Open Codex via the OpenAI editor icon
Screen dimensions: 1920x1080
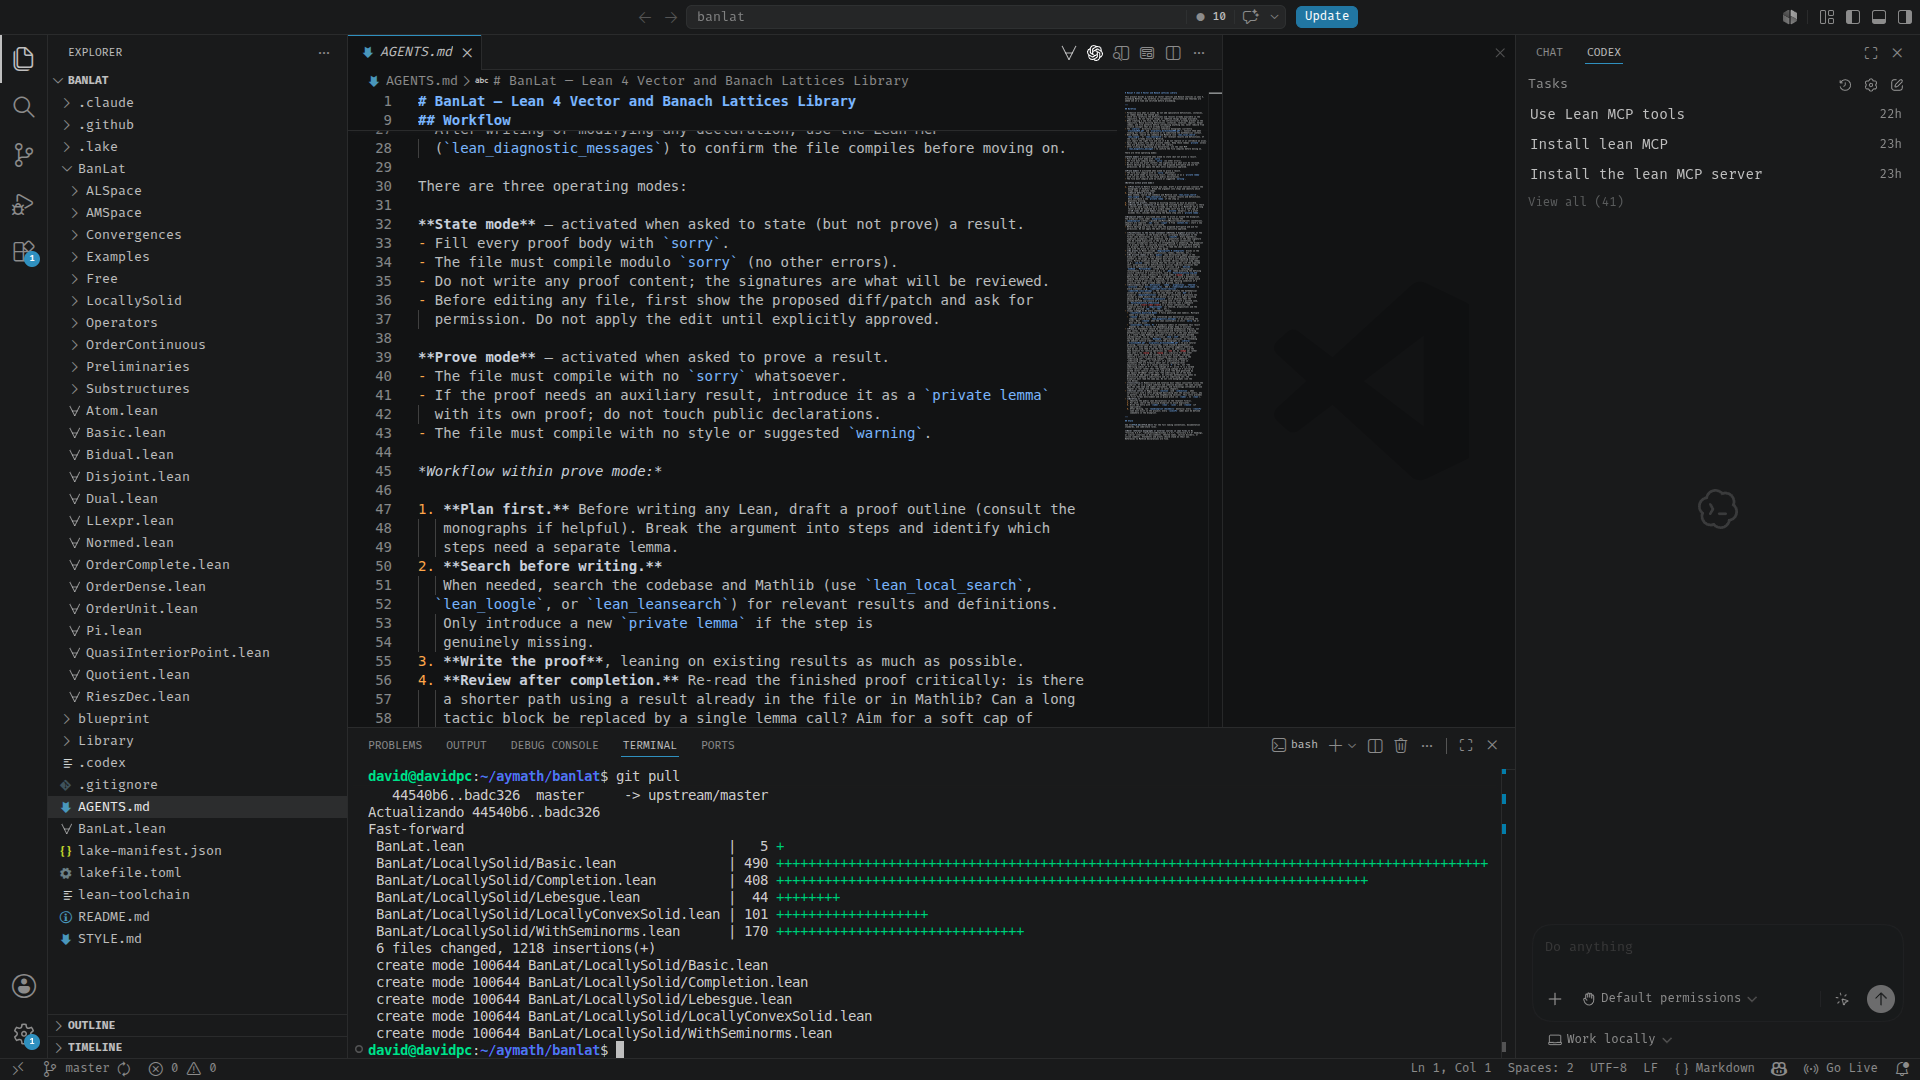[1095, 53]
